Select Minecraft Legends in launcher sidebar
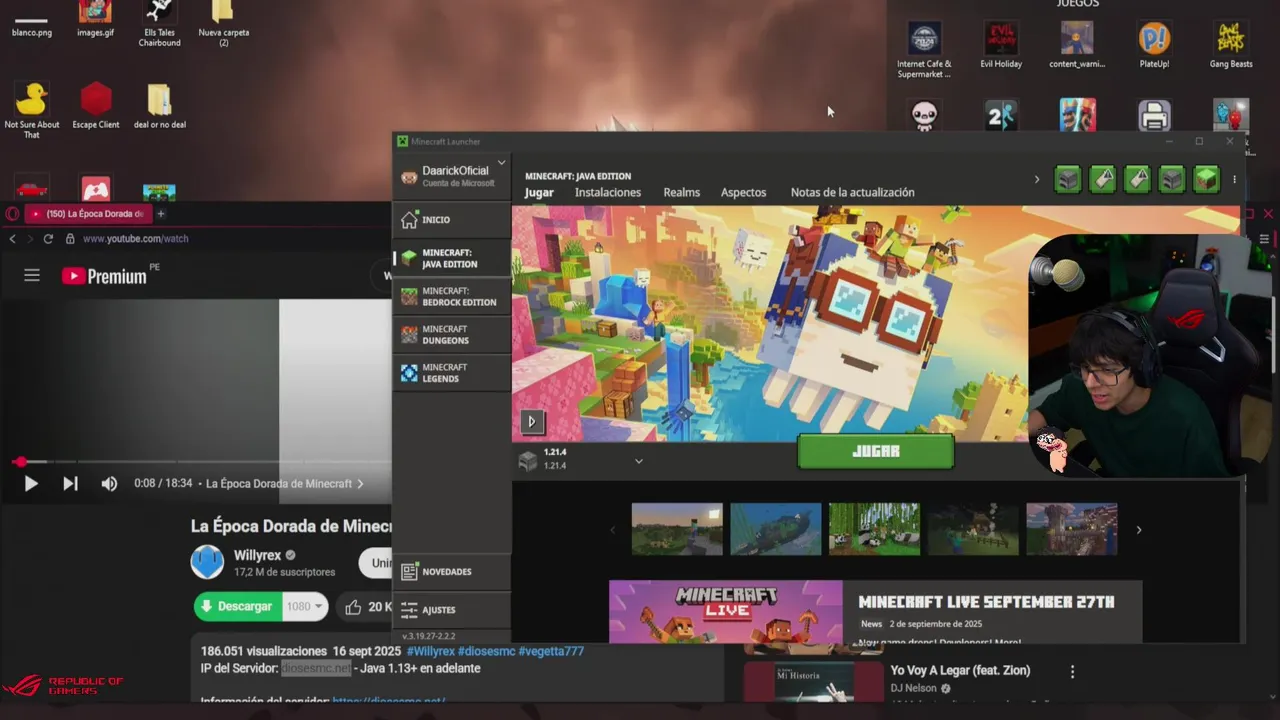 point(451,373)
